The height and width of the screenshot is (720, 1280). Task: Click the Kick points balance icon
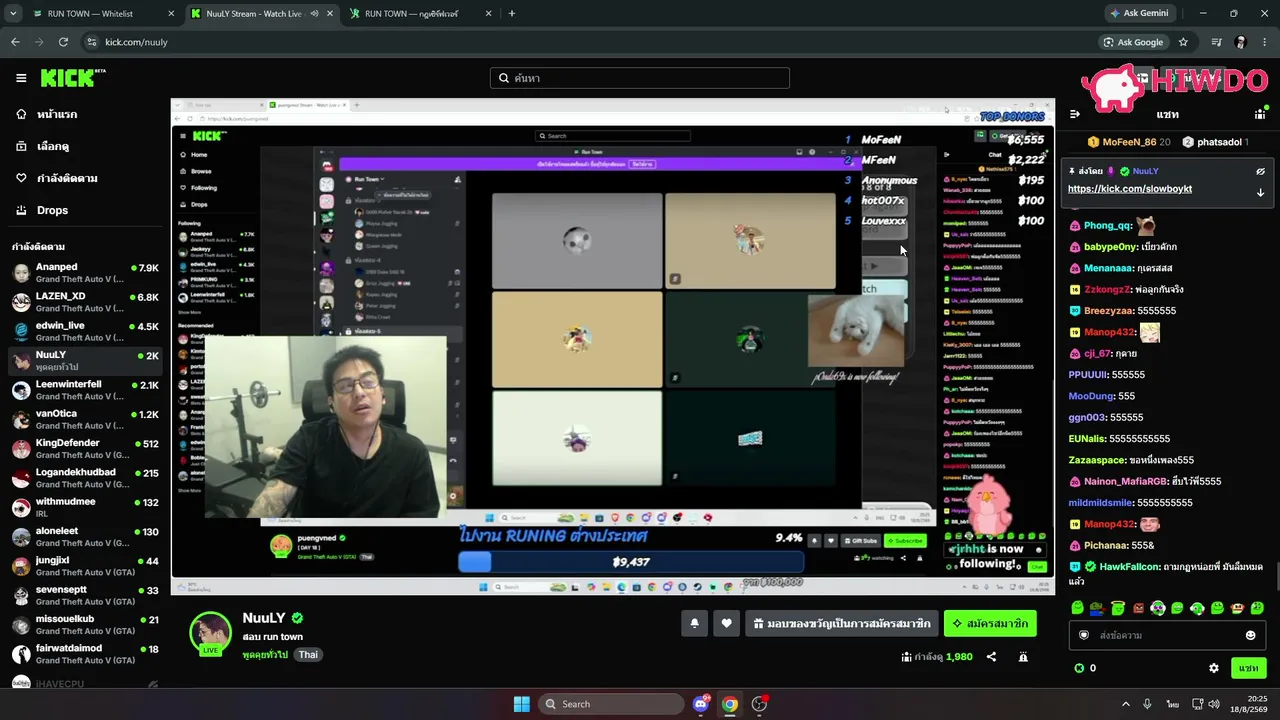click(x=1079, y=668)
